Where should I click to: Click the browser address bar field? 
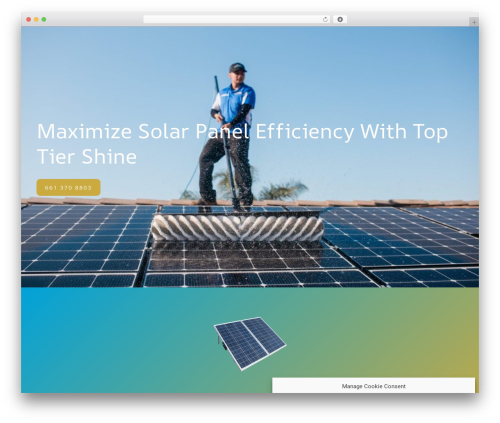click(x=237, y=19)
